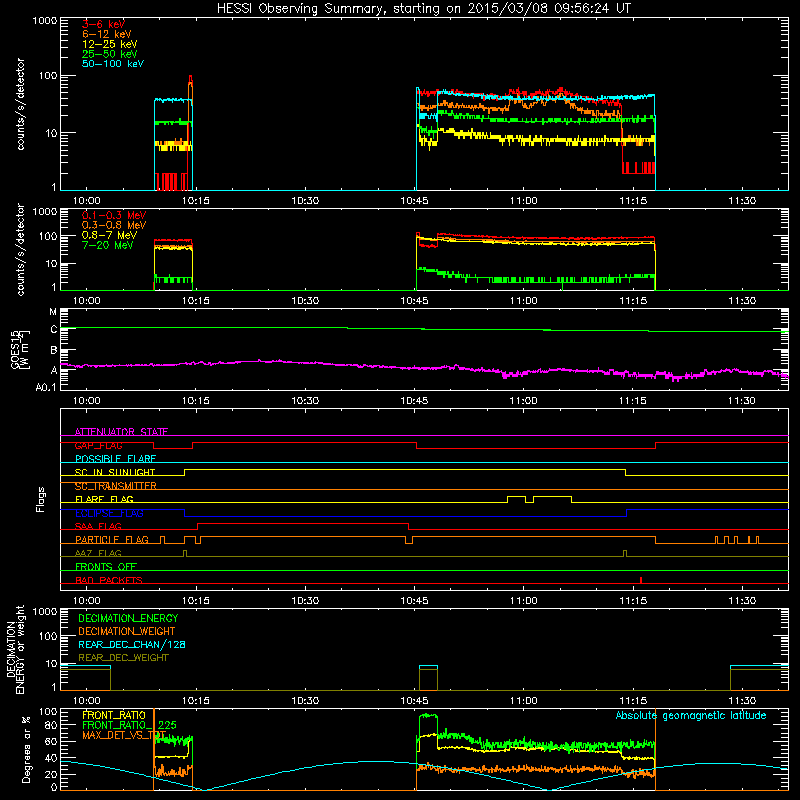This screenshot has width=800, height=800.
Task: Select the 0.1-0.3 MeV legend label
Action: pos(114,216)
